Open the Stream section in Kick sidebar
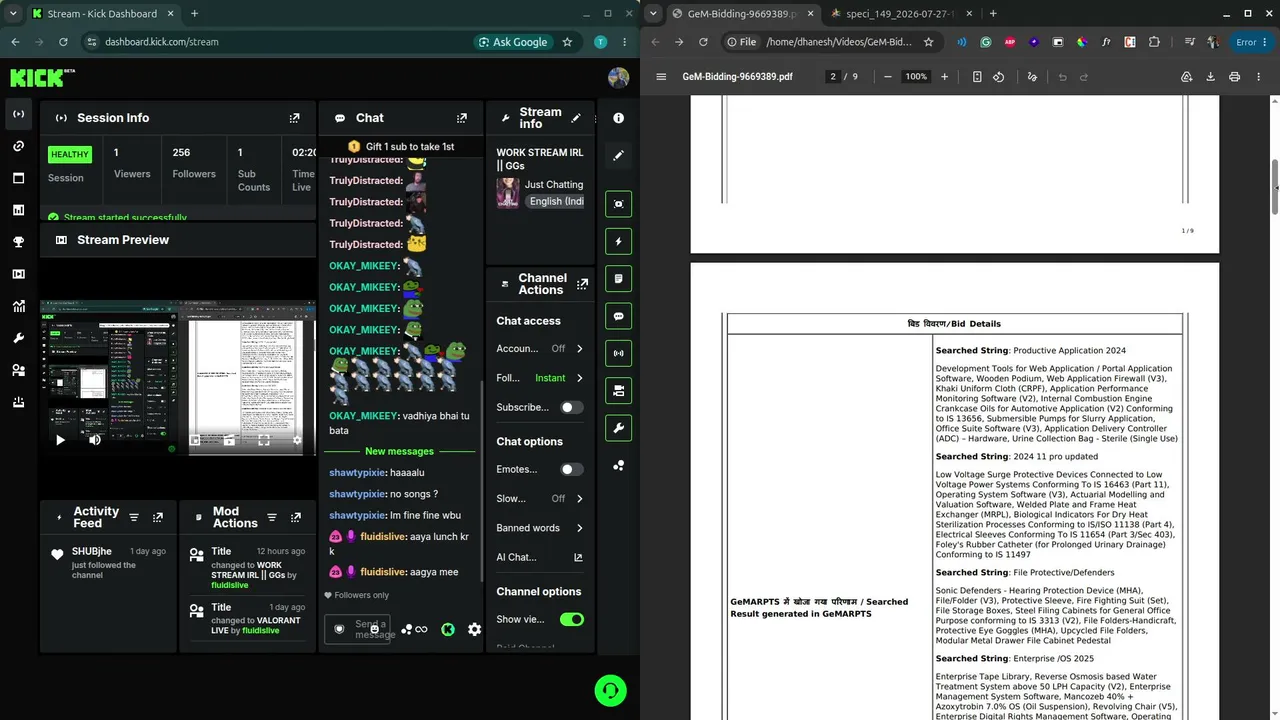 tap(18, 114)
